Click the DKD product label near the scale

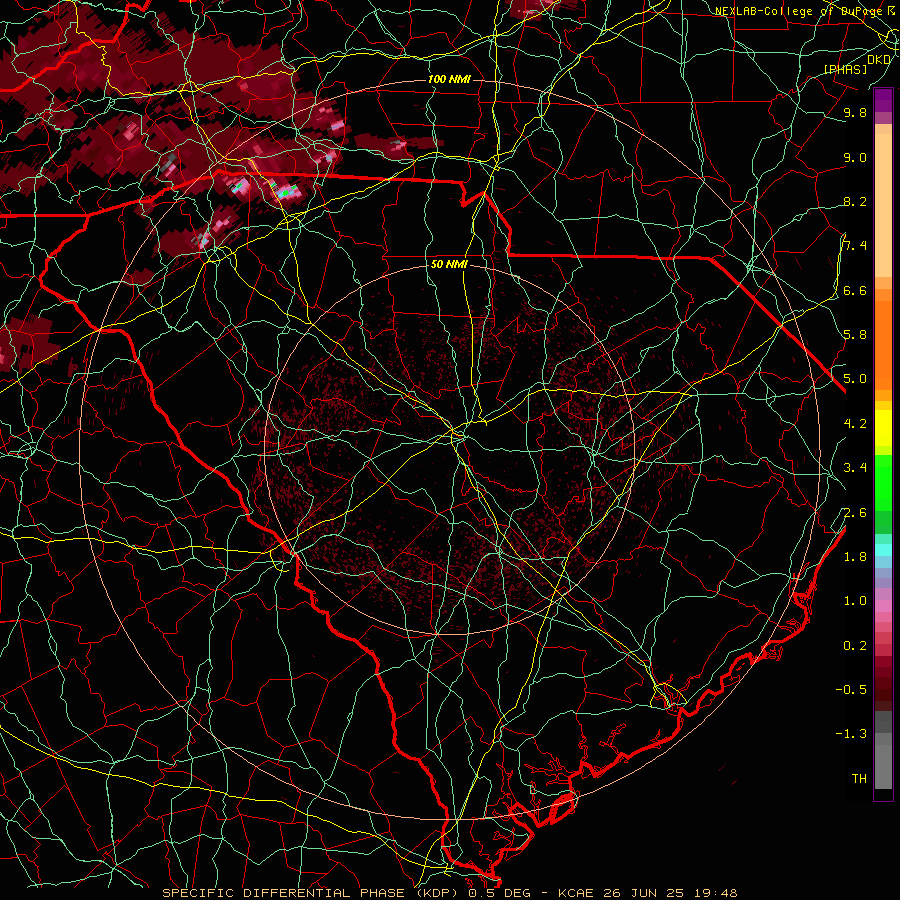click(878, 59)
